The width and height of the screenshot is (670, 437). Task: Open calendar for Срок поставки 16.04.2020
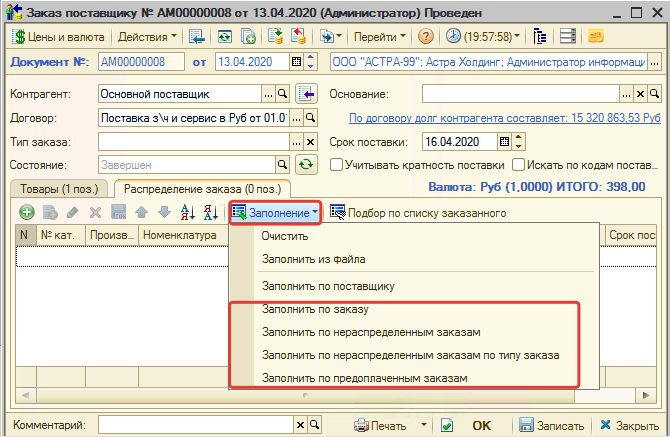tap(504, 142)
